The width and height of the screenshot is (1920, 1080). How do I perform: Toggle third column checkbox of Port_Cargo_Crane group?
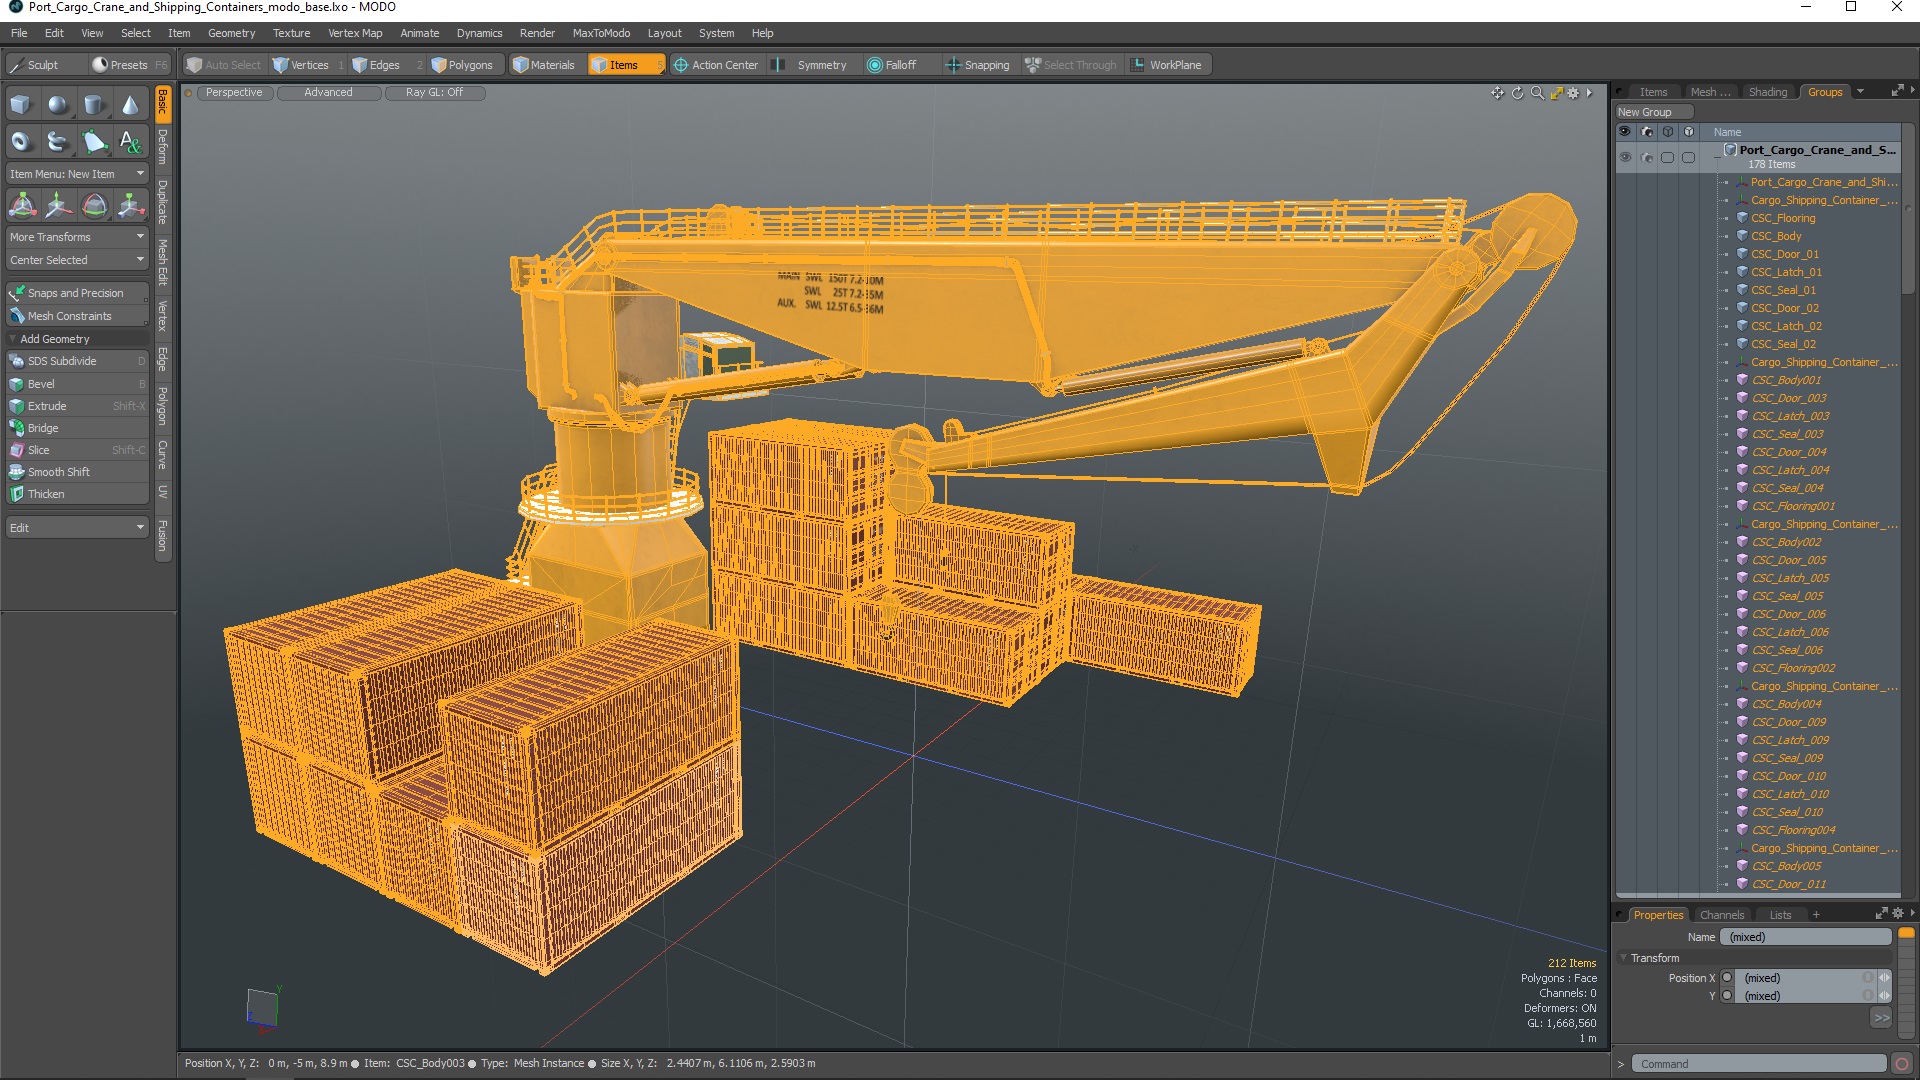click(x=1667, y=157)
